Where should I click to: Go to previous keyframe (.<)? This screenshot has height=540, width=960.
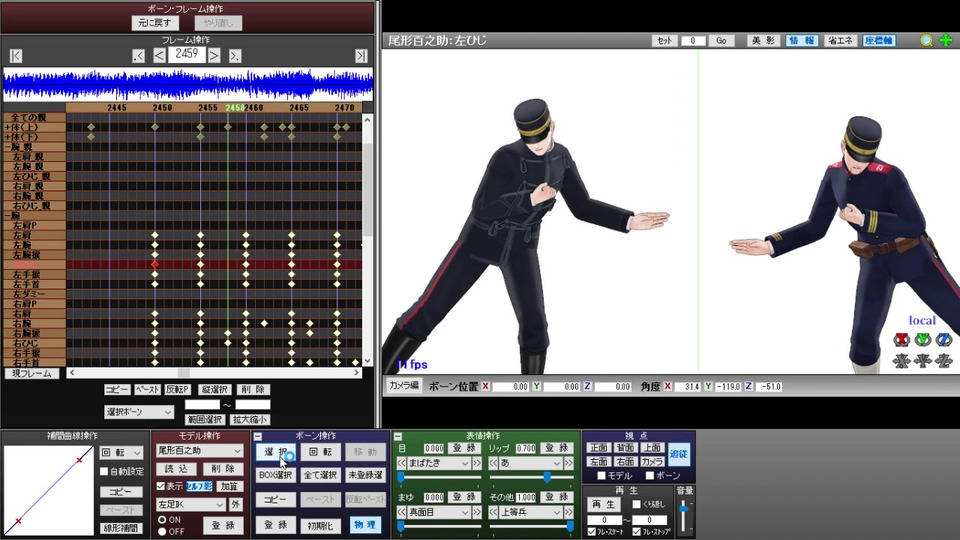pyautogui.click(x=139, y=56)
